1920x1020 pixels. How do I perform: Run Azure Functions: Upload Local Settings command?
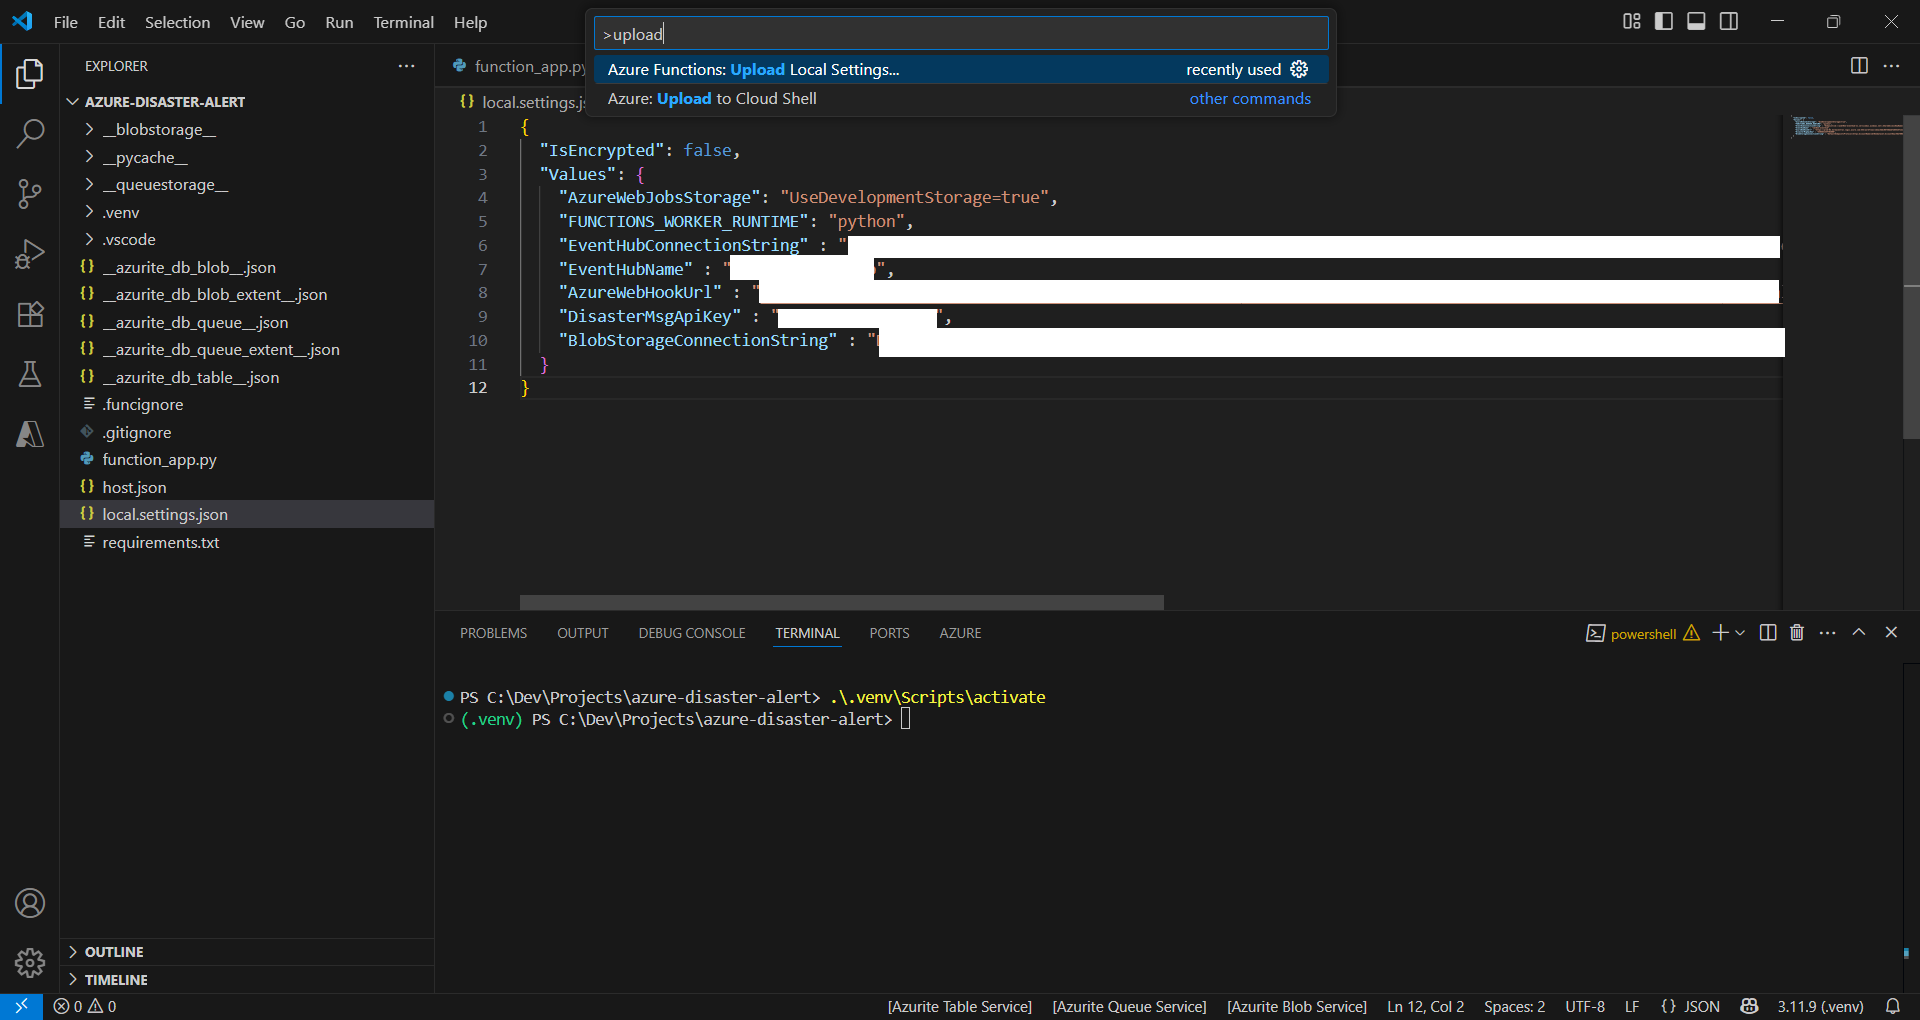coord(960,69)
